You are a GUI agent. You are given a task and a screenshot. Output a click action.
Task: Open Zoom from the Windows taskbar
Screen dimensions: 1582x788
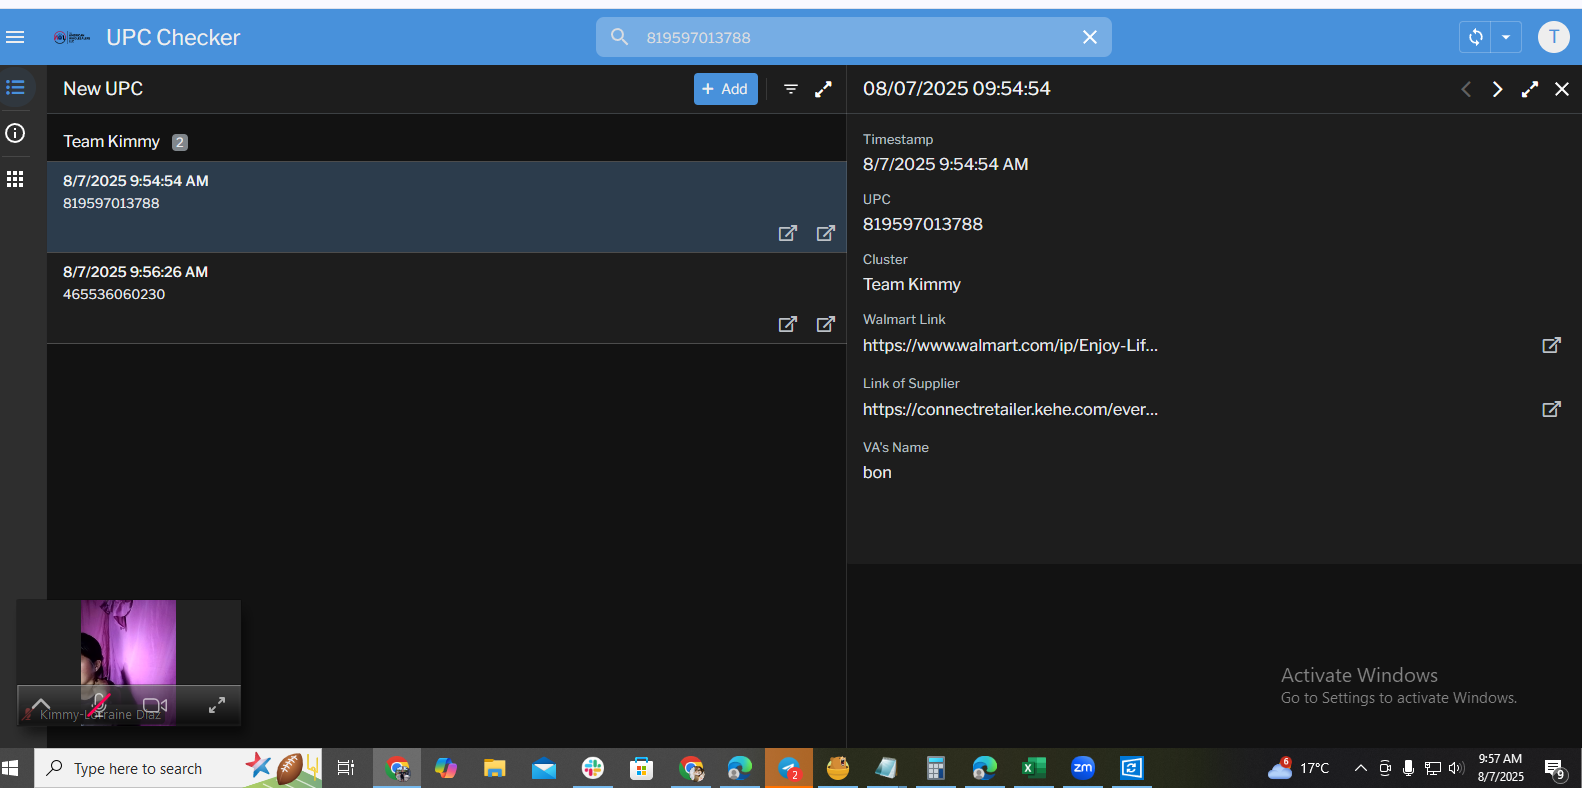(x=1082, y=768)
